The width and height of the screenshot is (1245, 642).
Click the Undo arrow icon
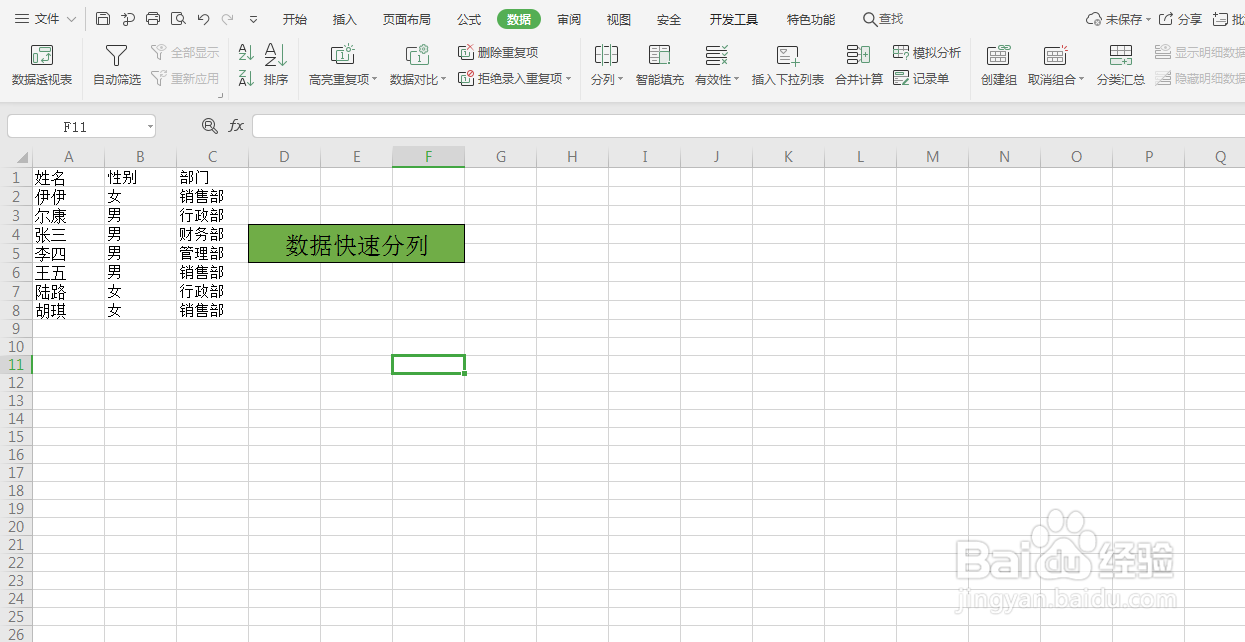click(204, 19)
